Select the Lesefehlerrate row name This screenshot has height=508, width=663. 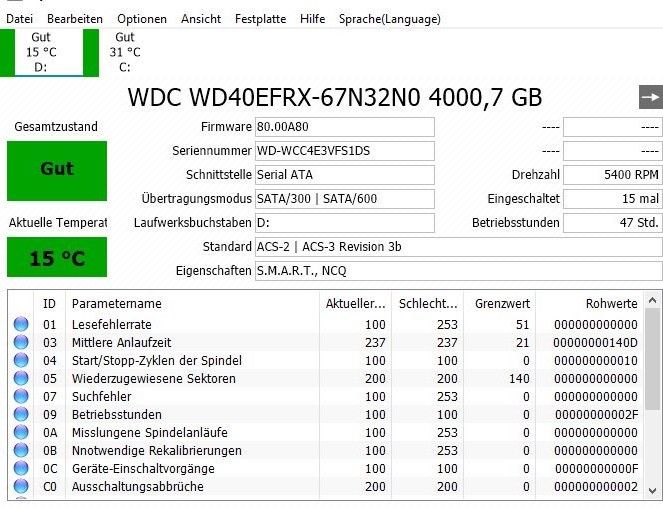pyautogui.click(x=112, y=324)
